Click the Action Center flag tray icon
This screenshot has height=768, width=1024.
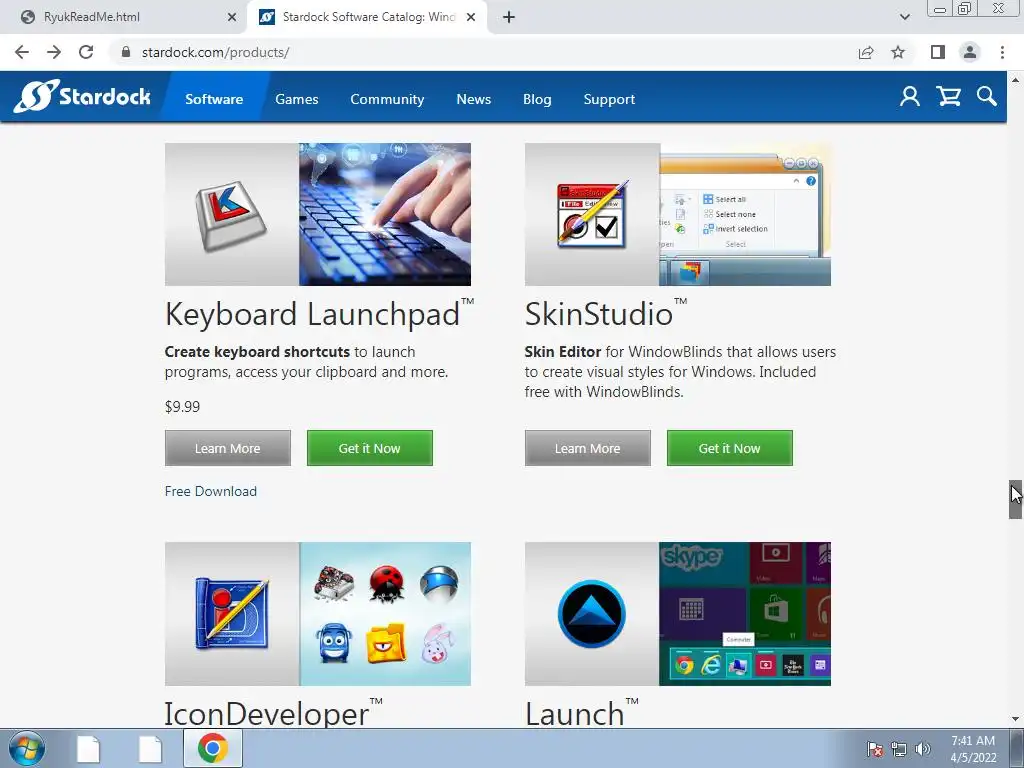click(x=874, y=749)
